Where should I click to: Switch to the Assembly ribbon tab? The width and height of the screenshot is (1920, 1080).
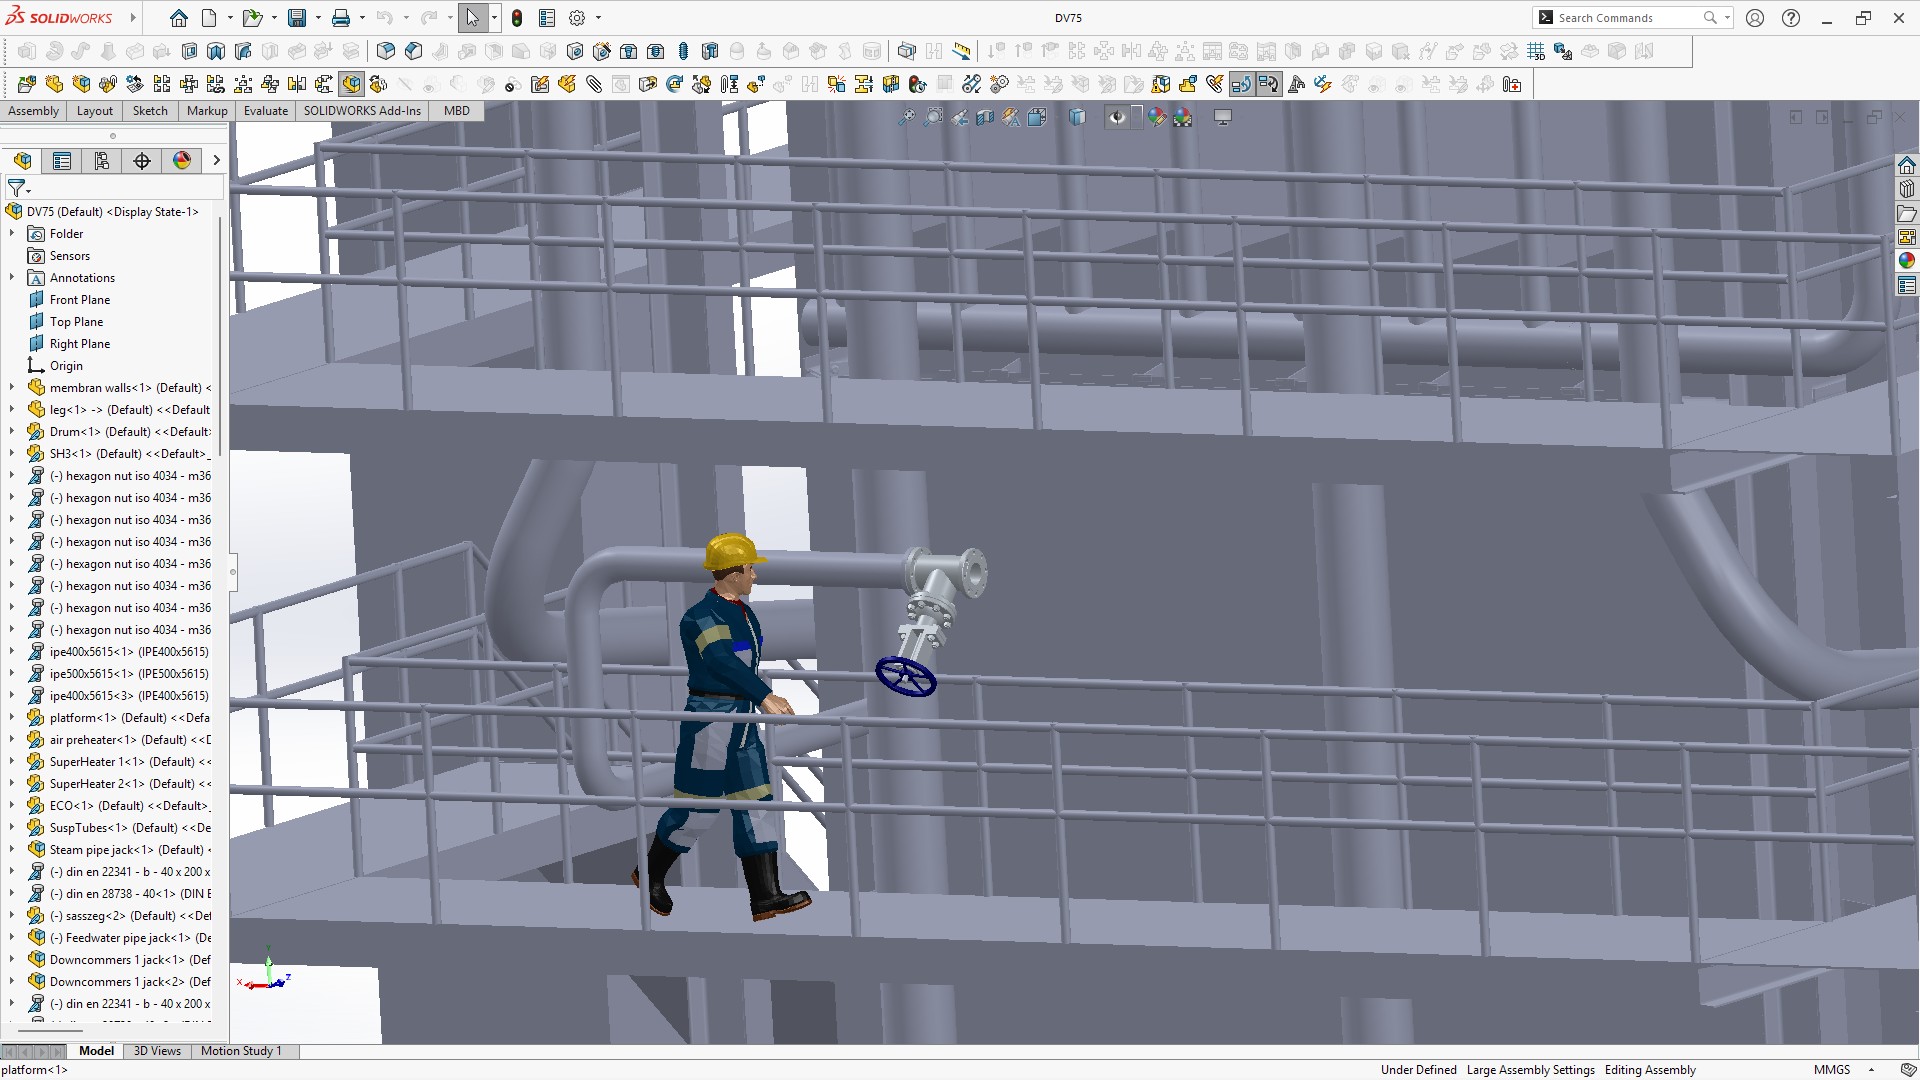[34, 111]
